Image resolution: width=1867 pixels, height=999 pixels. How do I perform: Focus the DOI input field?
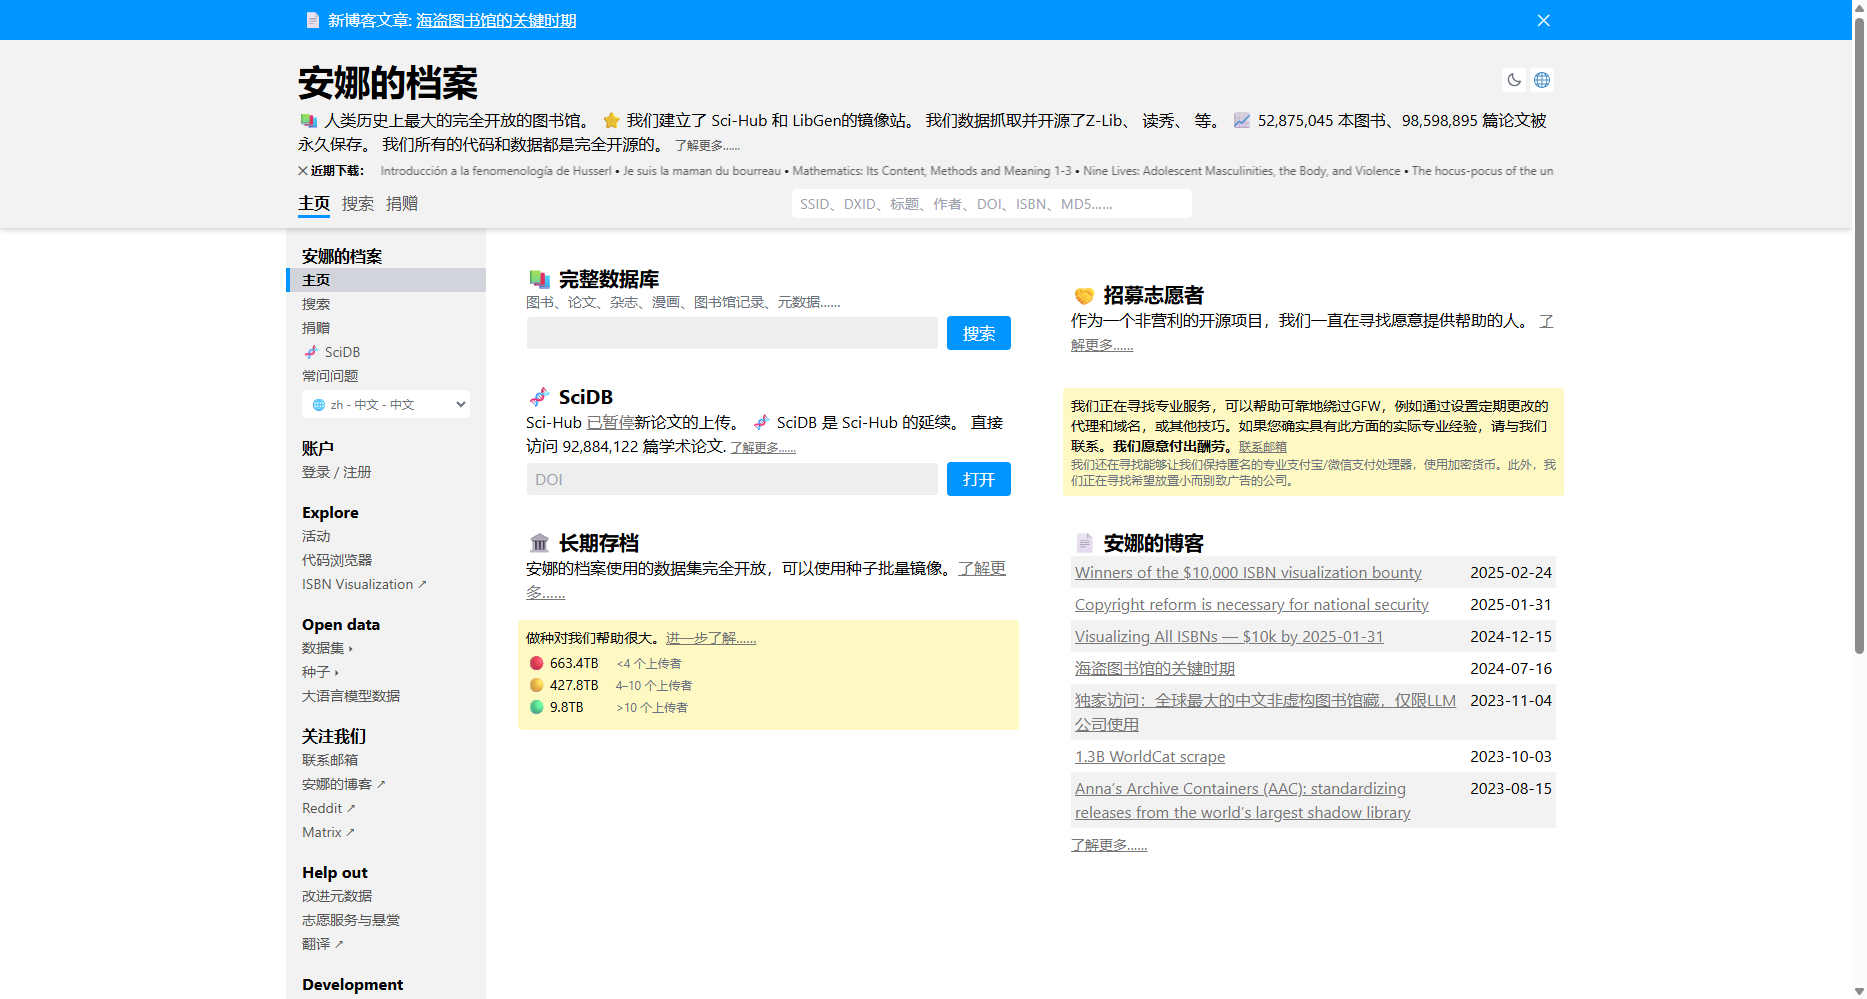coord(732,479)
